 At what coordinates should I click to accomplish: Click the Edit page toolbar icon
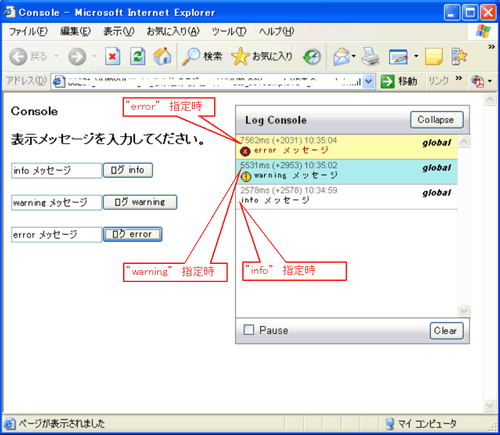point(398,57)
